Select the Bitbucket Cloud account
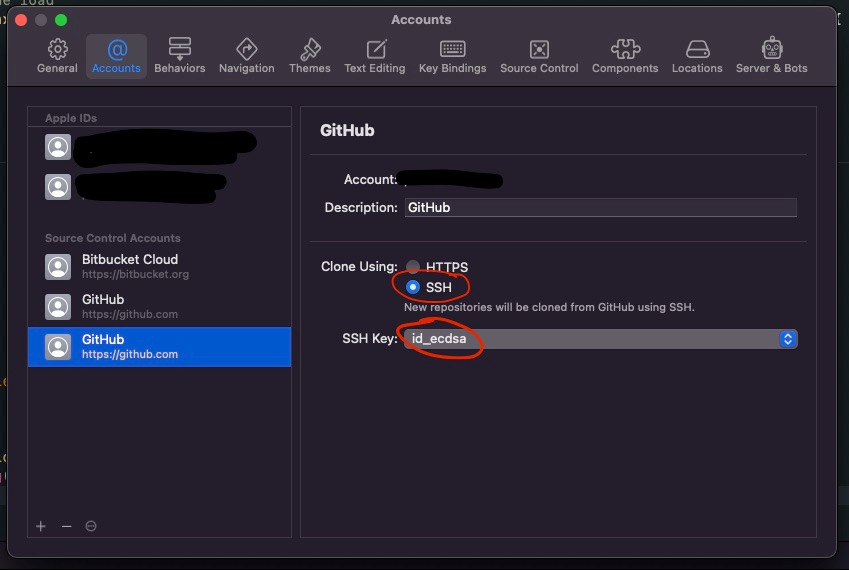Viewport: 849px width, 570px height. pyautogui.click(x=159, y=266)
